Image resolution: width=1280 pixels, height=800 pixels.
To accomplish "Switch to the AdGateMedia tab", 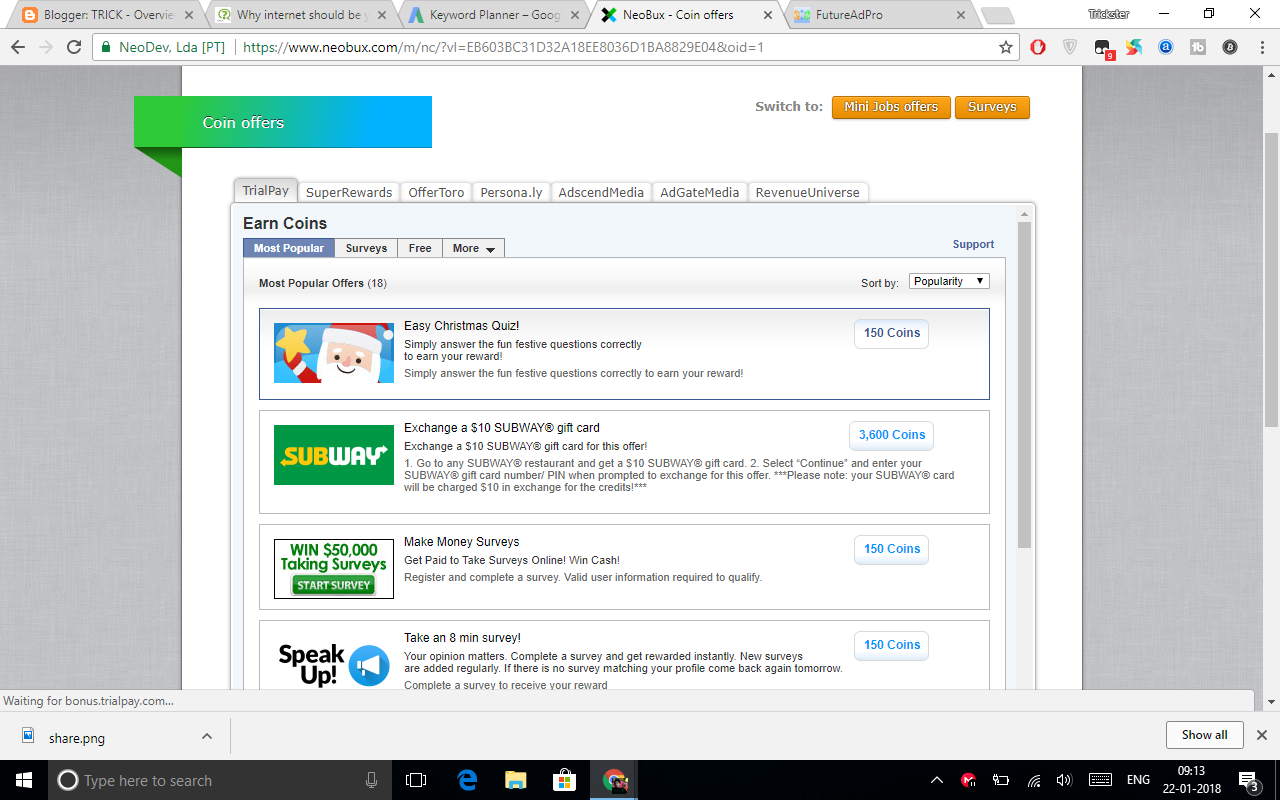I will click(x=700, y=192).
